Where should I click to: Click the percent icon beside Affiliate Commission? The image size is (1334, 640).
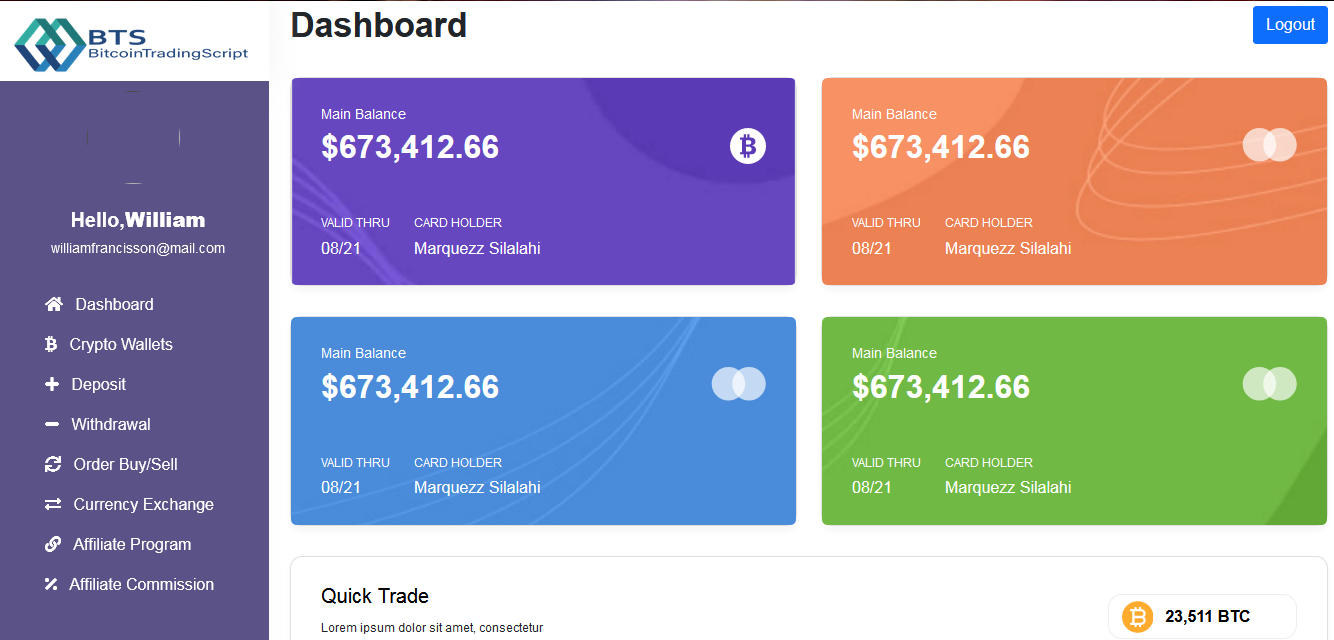click(51, 584)
